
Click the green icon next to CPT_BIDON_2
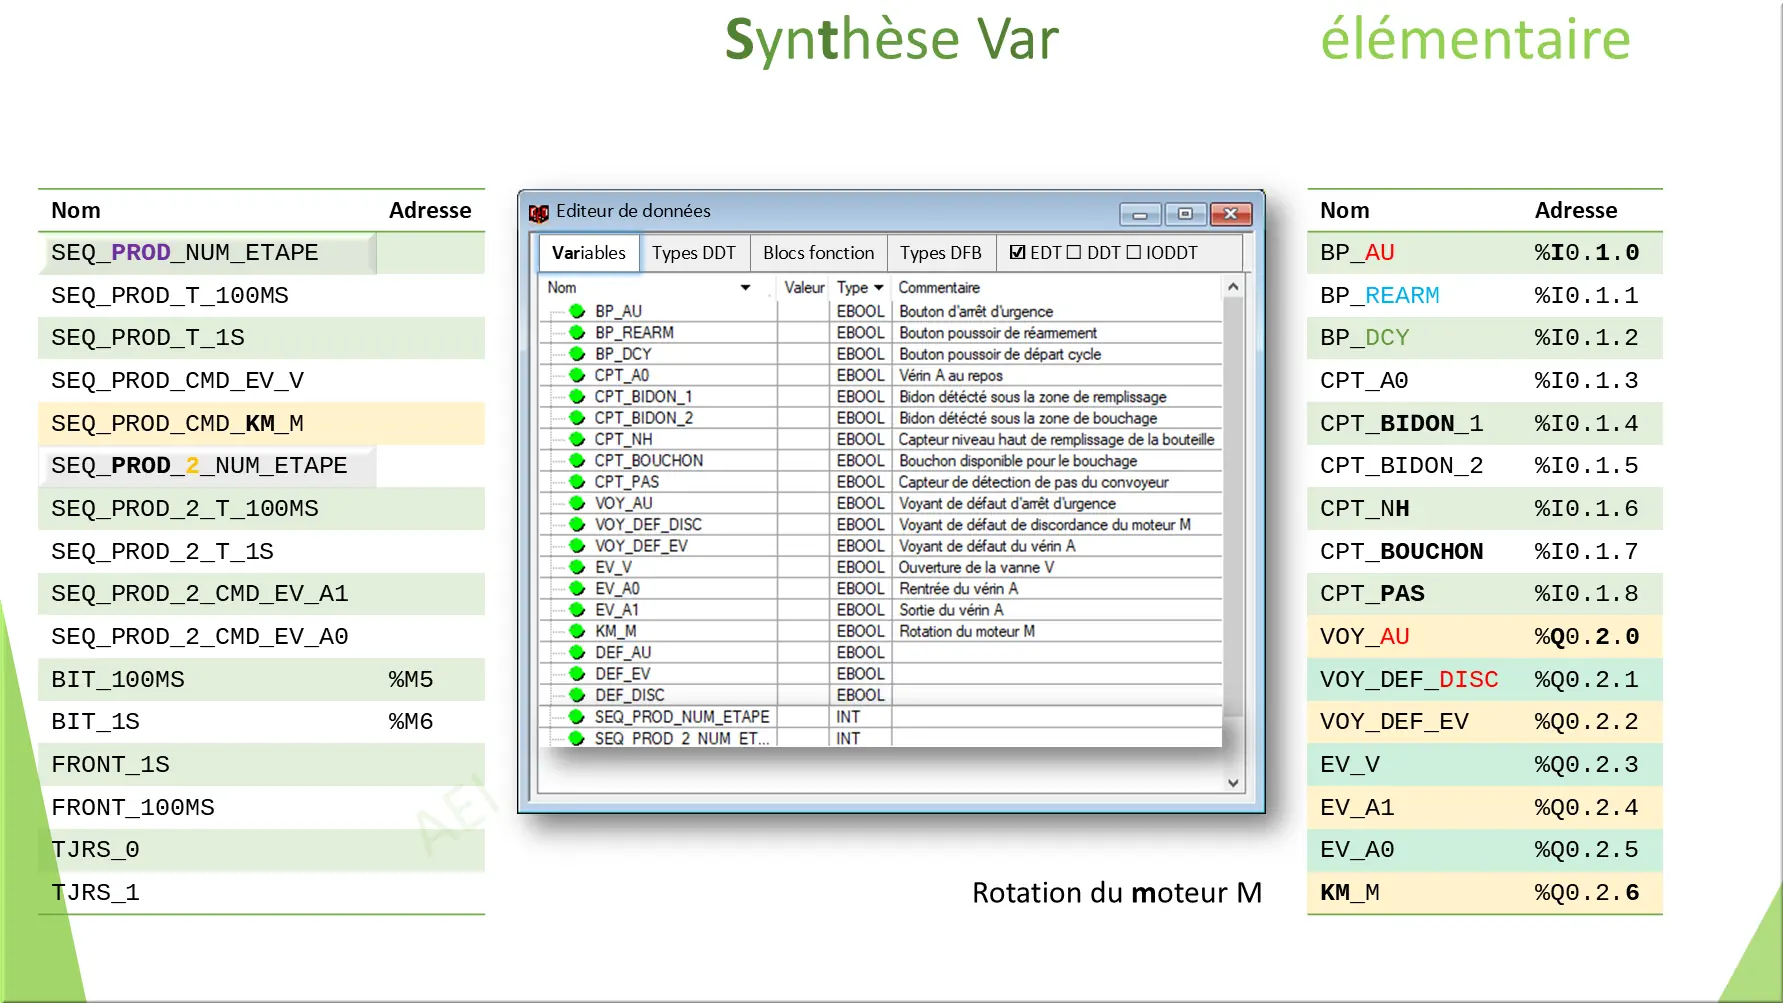pos(576,417)
